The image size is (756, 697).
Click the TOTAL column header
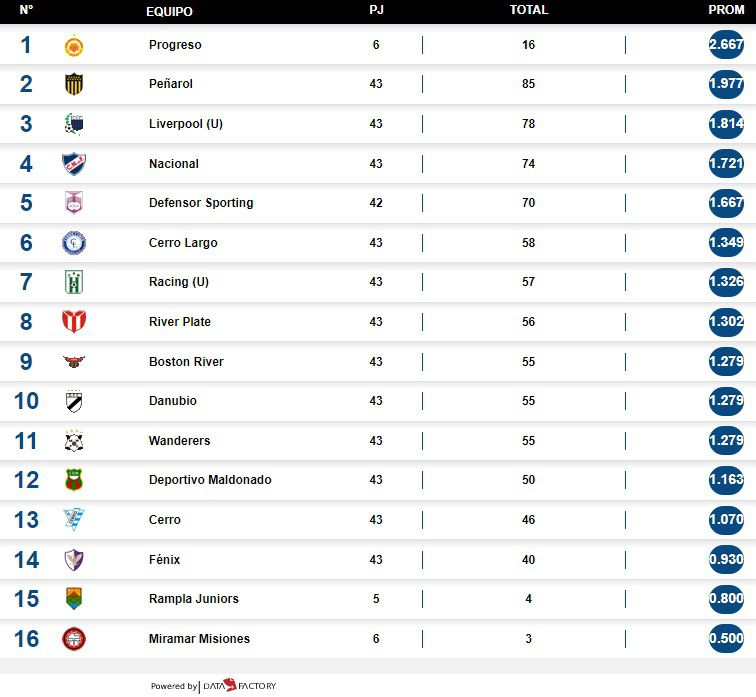tap(529, 10)
